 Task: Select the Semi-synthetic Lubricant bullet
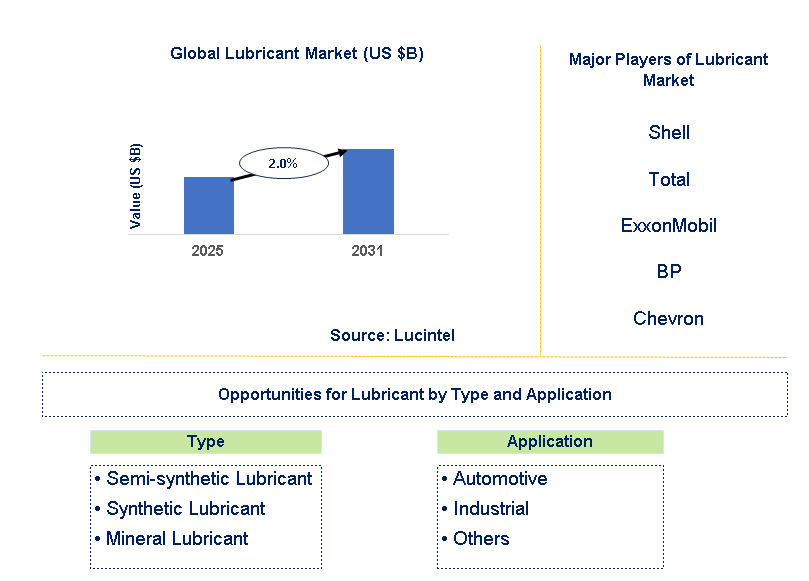pos(204,479)
